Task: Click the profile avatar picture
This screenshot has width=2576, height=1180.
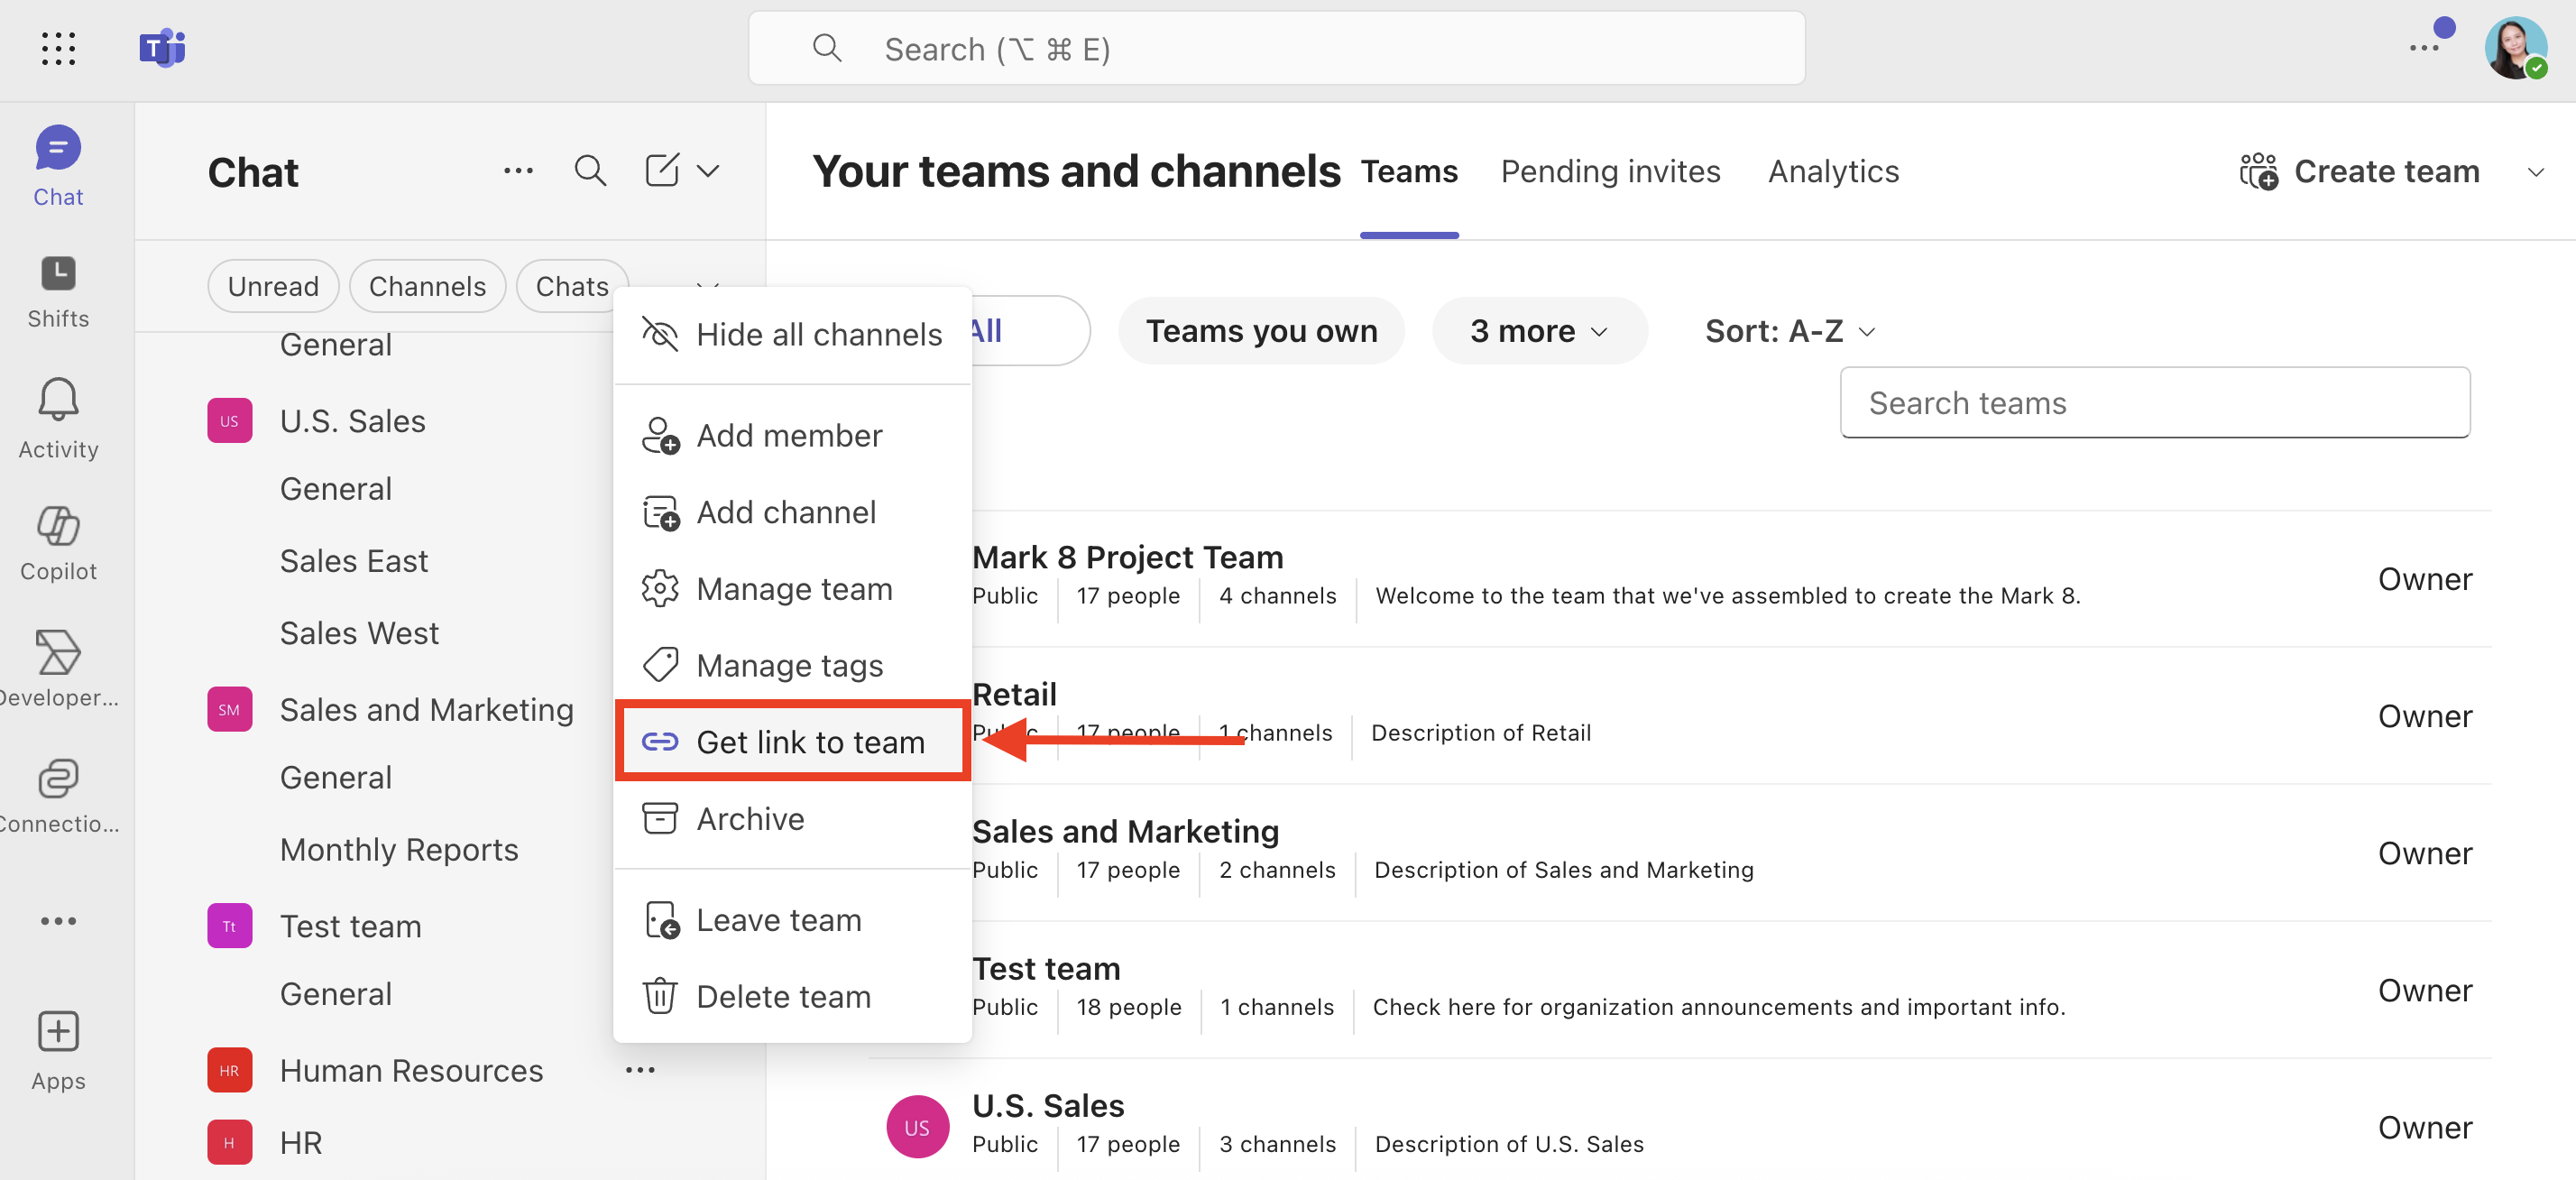Action: click(2514, 48)
